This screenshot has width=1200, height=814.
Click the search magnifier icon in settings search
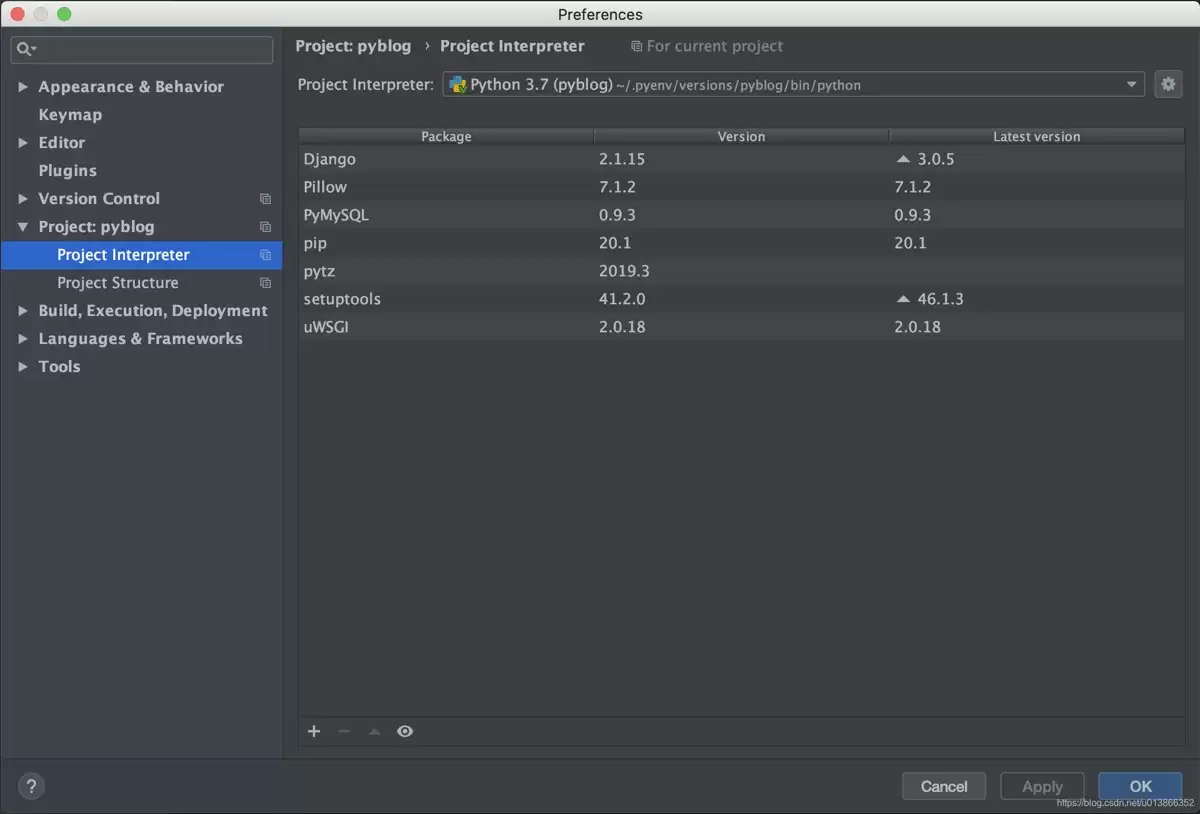coord(26,49)
